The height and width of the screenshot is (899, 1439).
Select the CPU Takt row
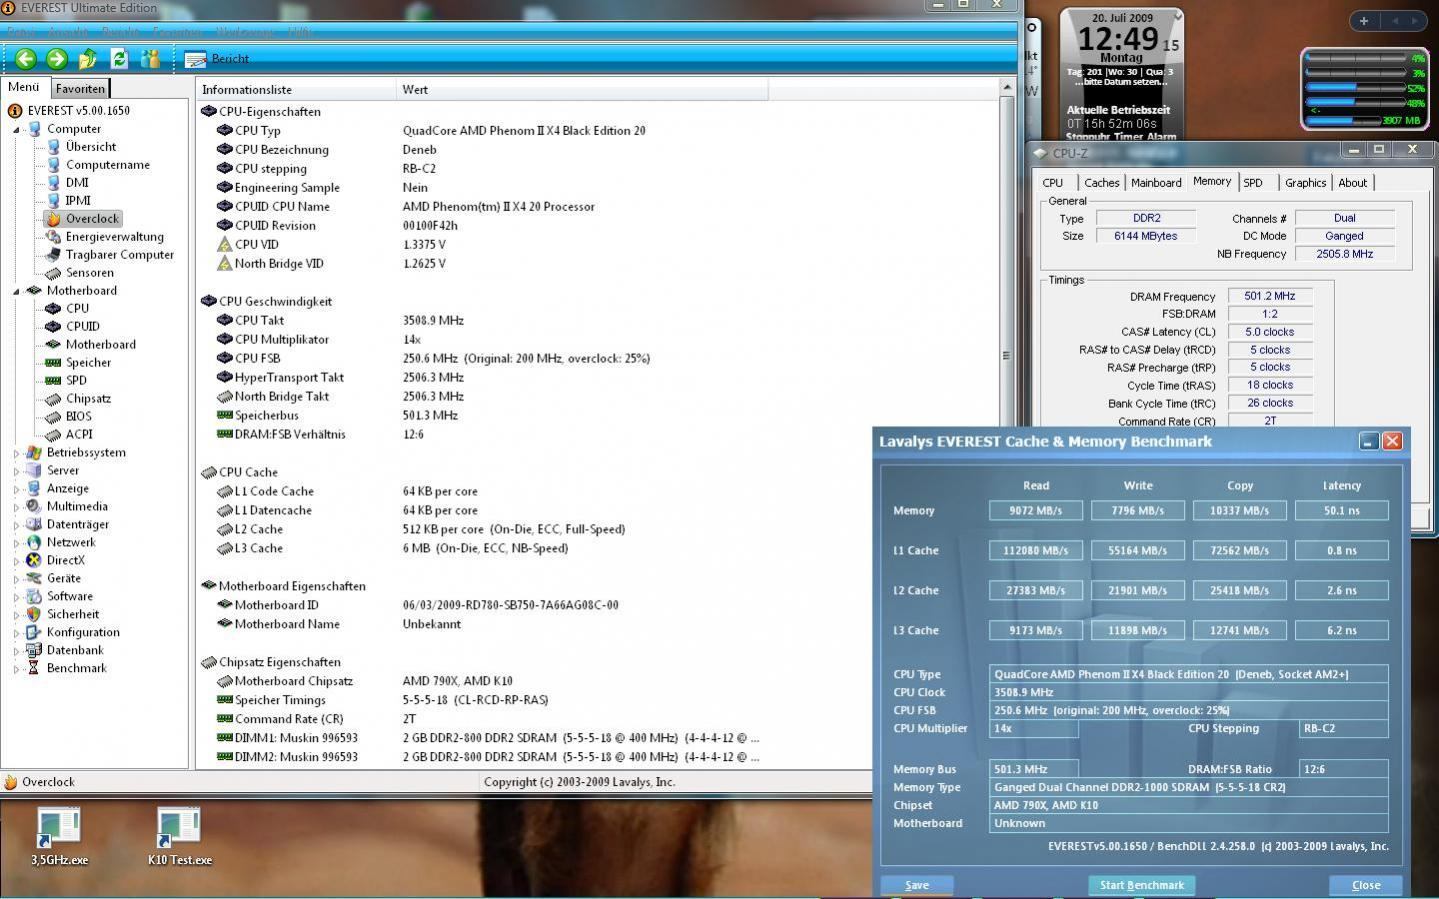pos(597,321)
